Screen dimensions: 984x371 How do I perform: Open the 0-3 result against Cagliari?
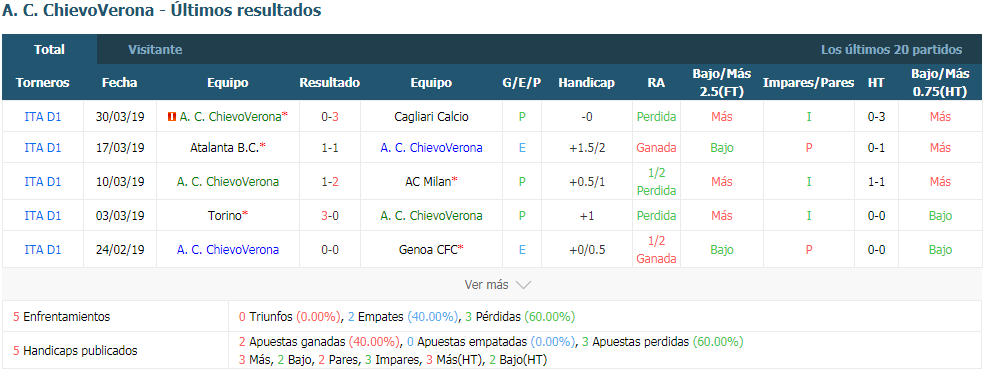[x=329, y=116]
